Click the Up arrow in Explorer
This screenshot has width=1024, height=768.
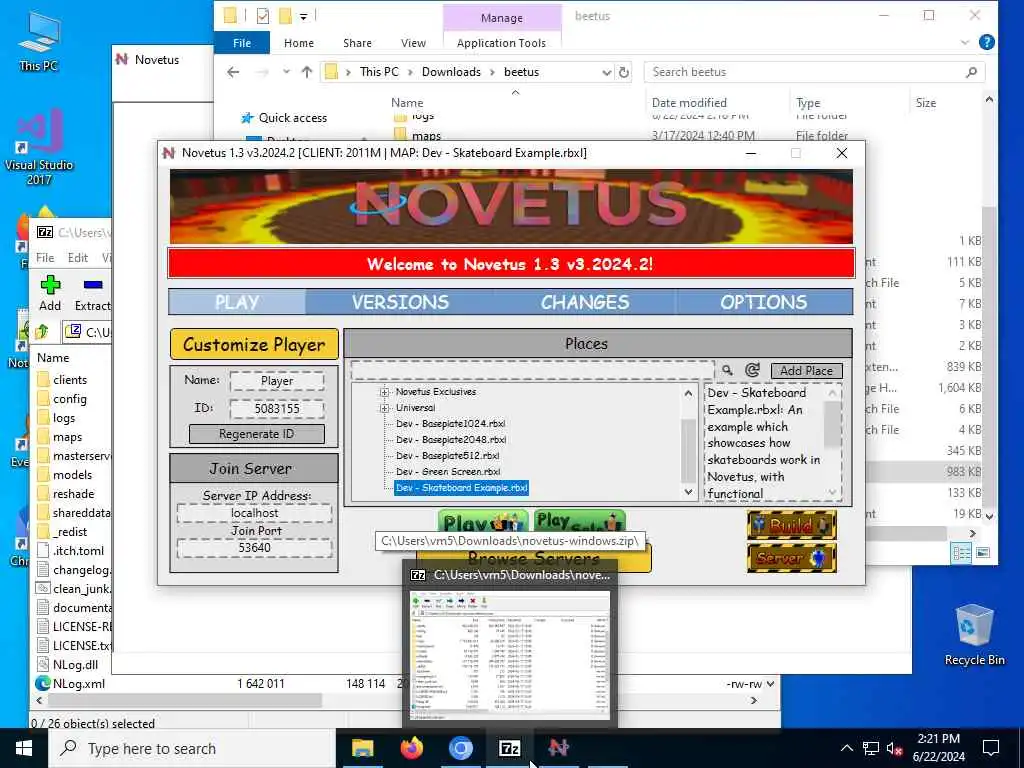(x=307, y=72)
